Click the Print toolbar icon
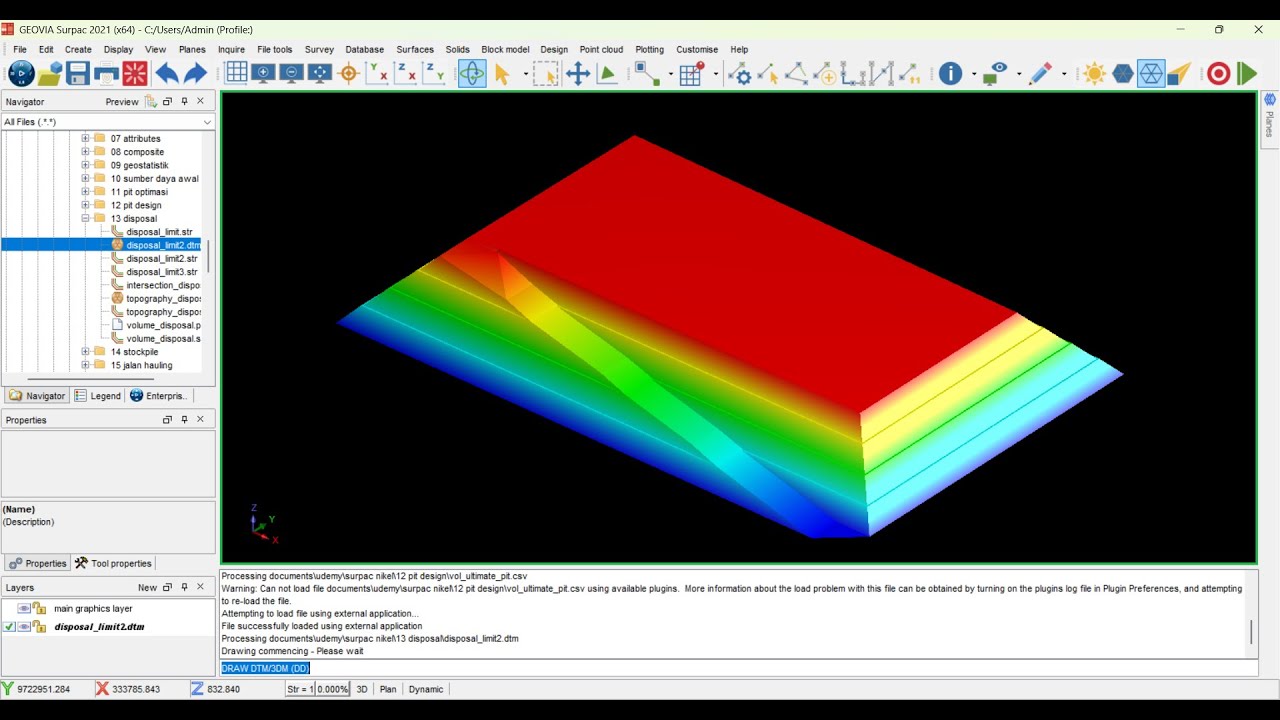 pos(106,73)
